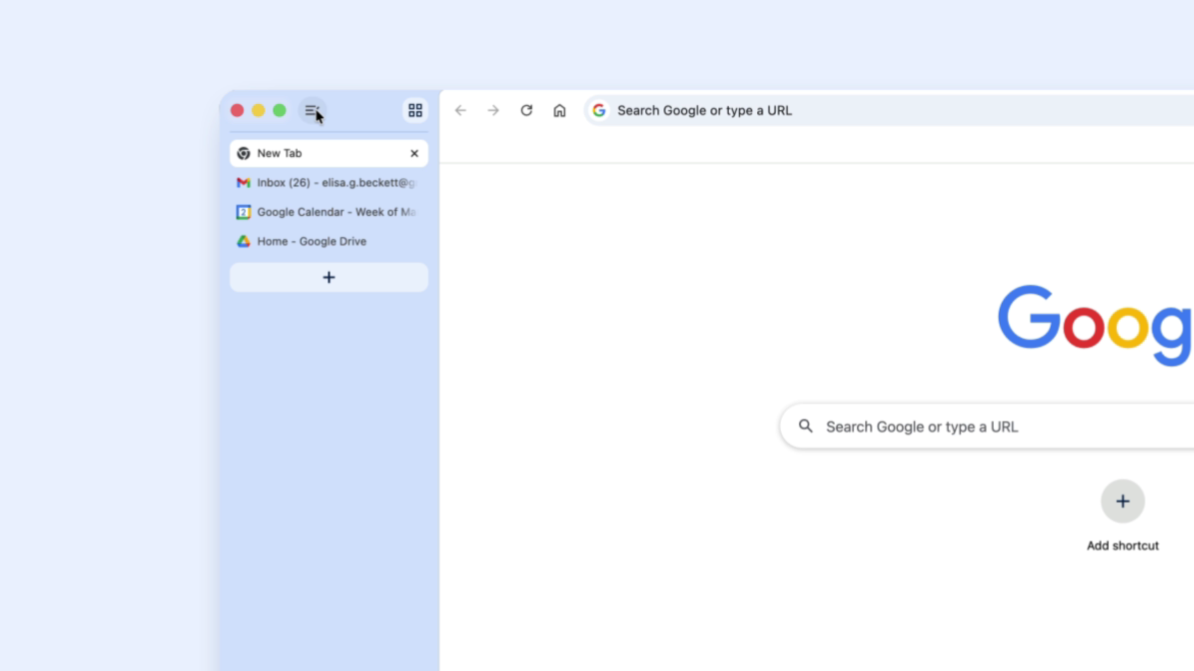This screenshot has height=671, width=1194.
Task: Click the Gmail favicon next to Inbox tab
Action: [x=242, y=182]
